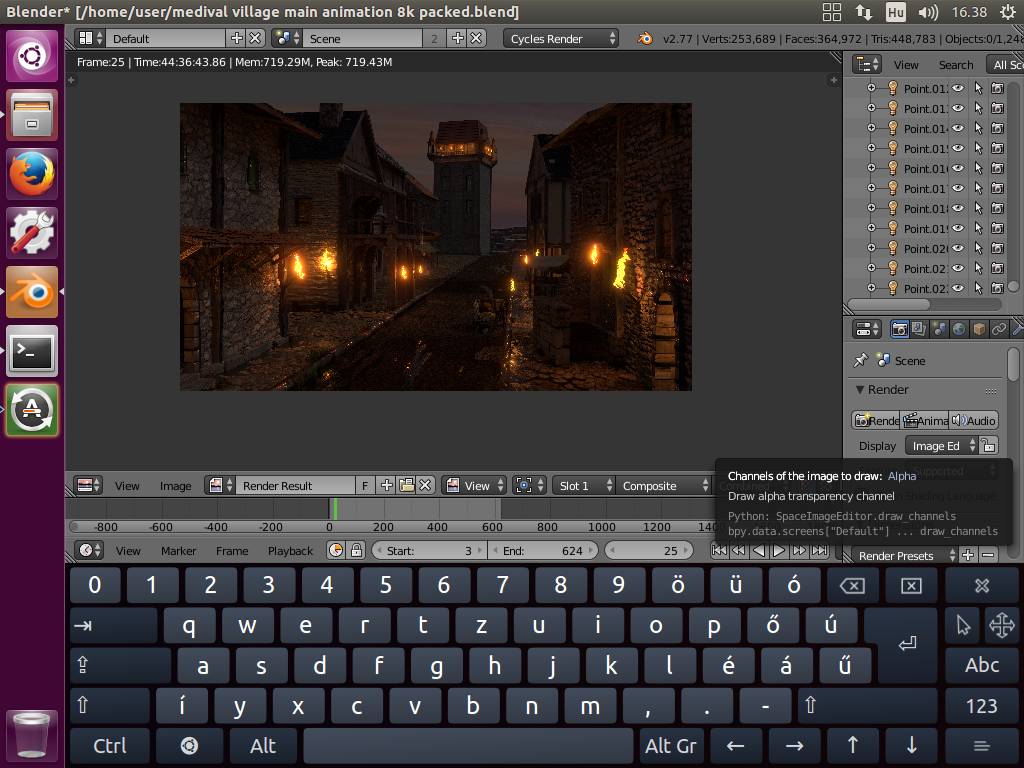Launch Firefox from the Ubuntu dock
Screen dimensions: 1024x768
[32, 174]
